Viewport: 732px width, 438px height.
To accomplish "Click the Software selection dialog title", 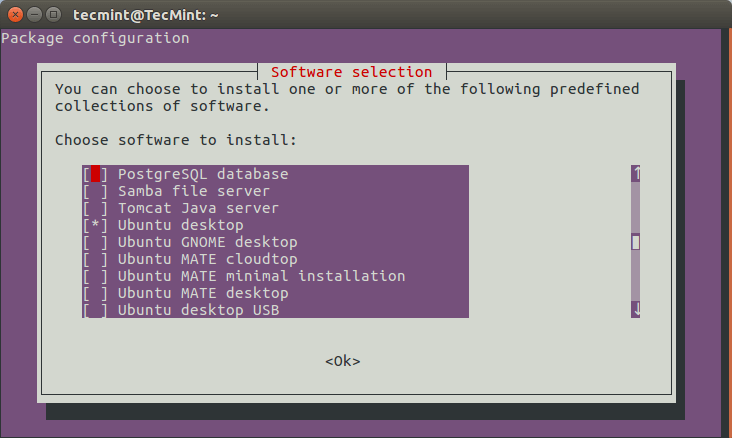I will [351, 72].
